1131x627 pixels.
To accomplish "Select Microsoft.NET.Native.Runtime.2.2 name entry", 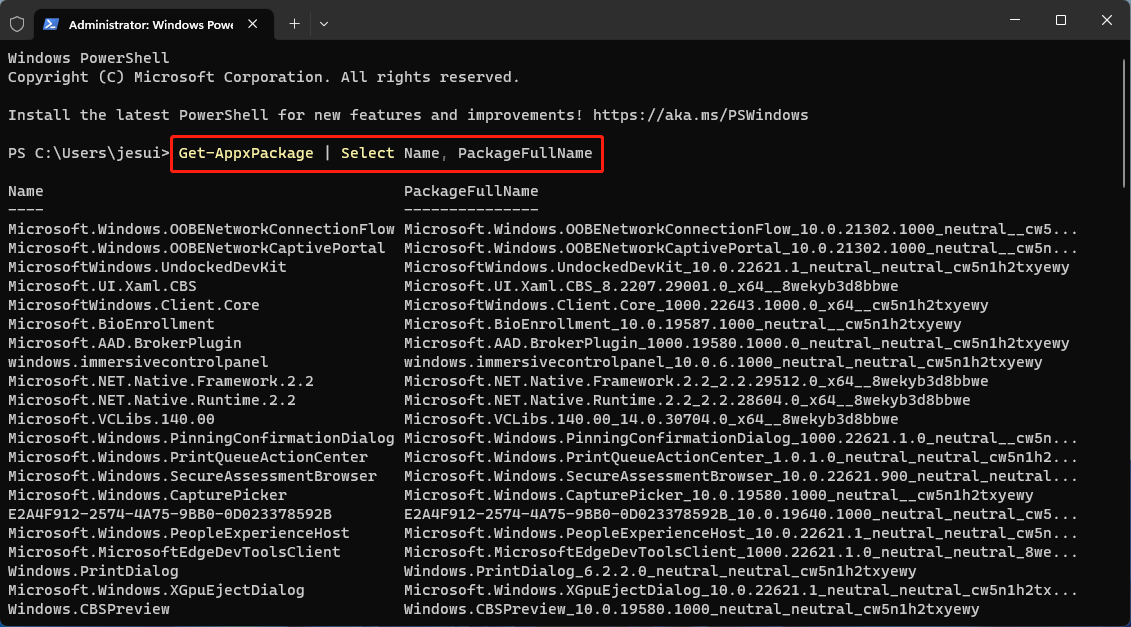I will (151, 400).
